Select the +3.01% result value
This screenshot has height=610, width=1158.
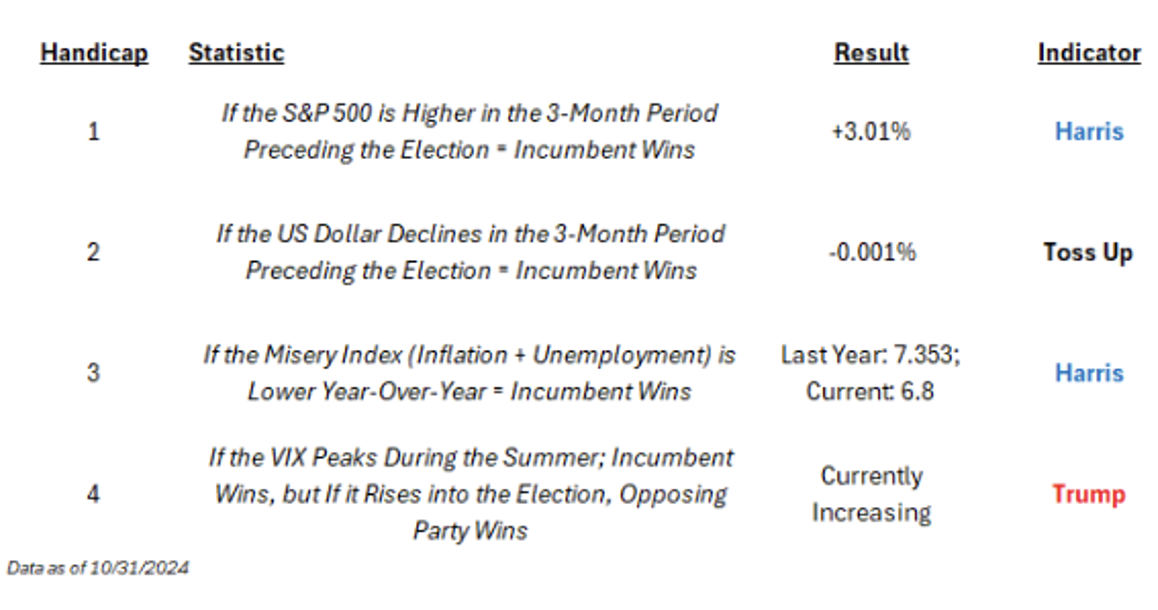[x=871, y=131]
